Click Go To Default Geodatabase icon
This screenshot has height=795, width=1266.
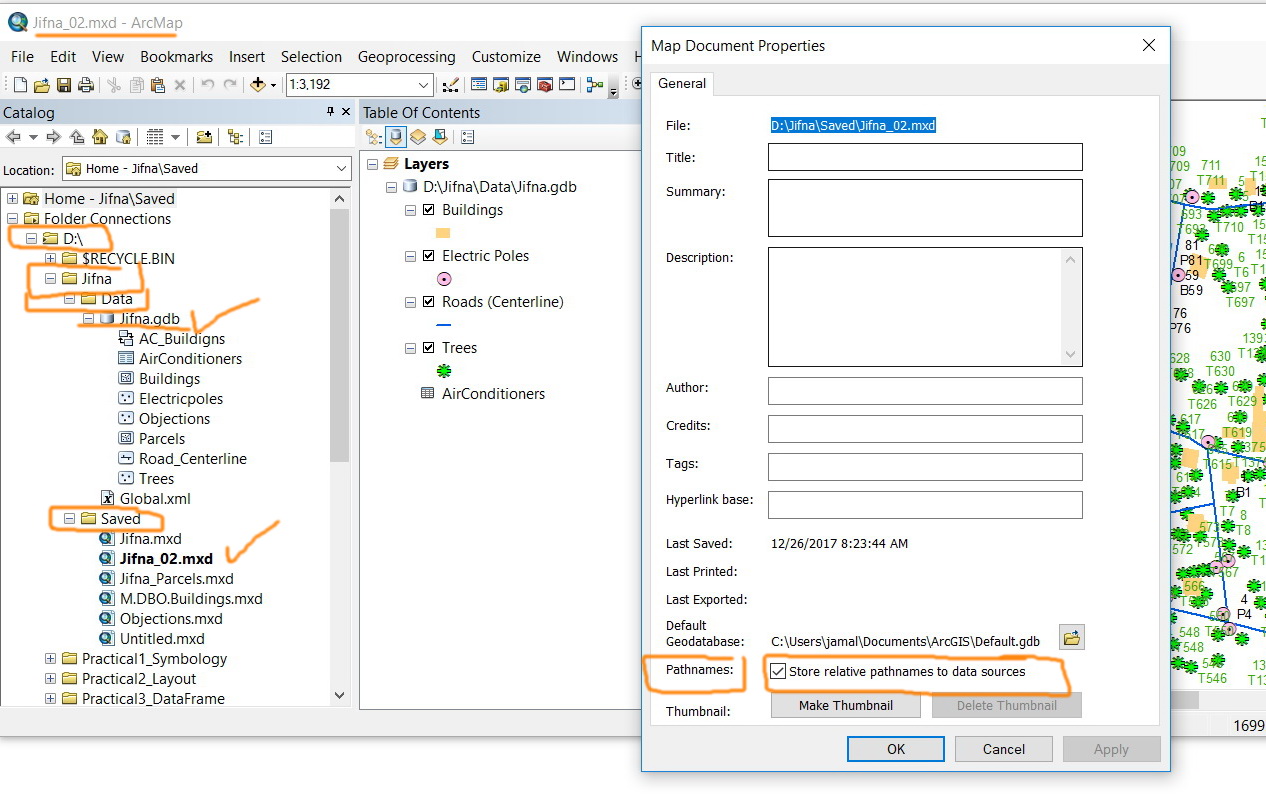tap(123, 137)
